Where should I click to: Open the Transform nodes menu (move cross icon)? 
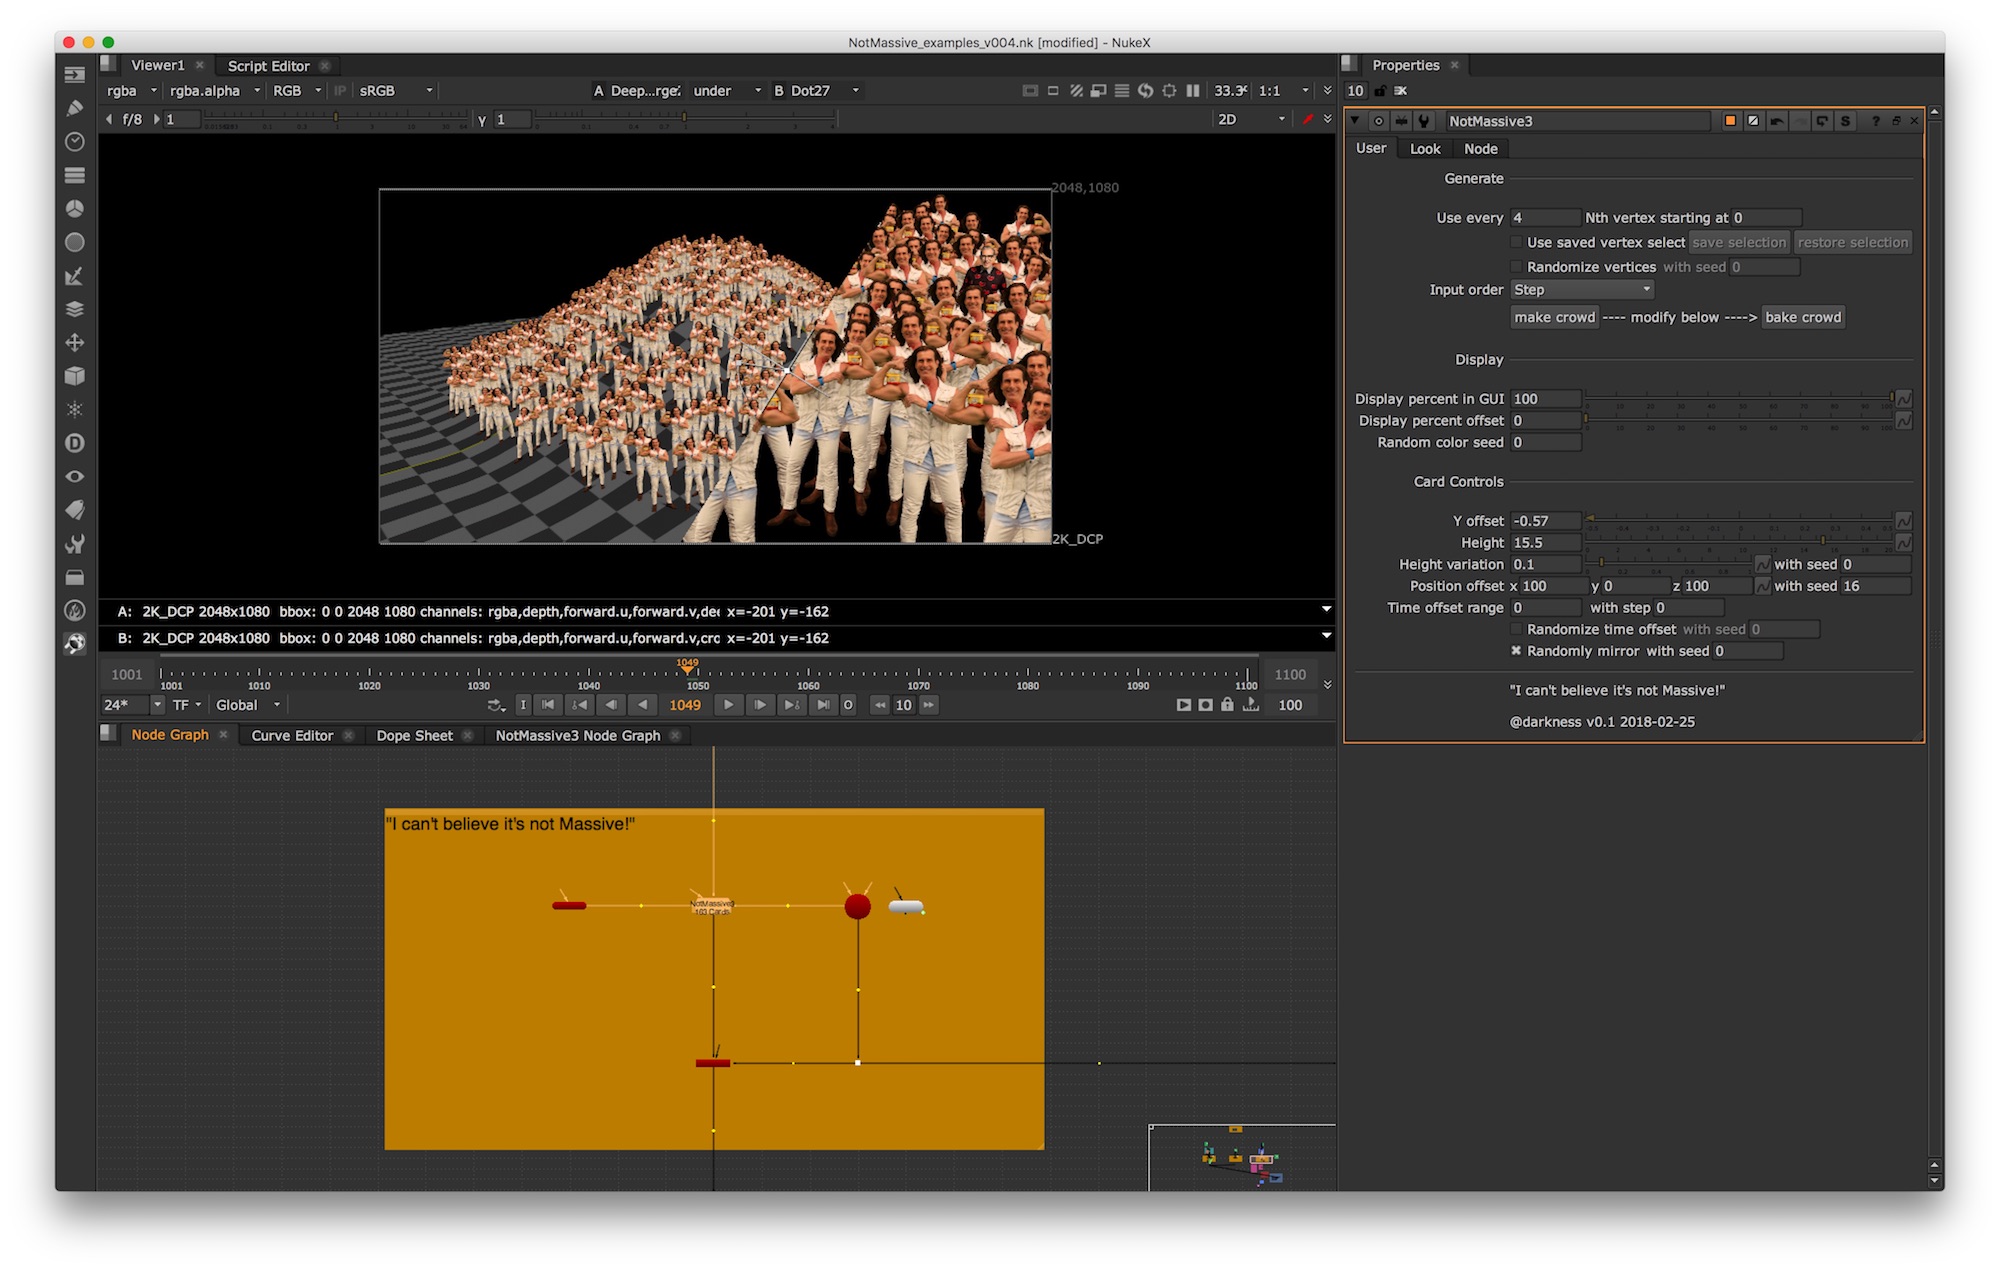pyautogui.click(x=75, y=343)
